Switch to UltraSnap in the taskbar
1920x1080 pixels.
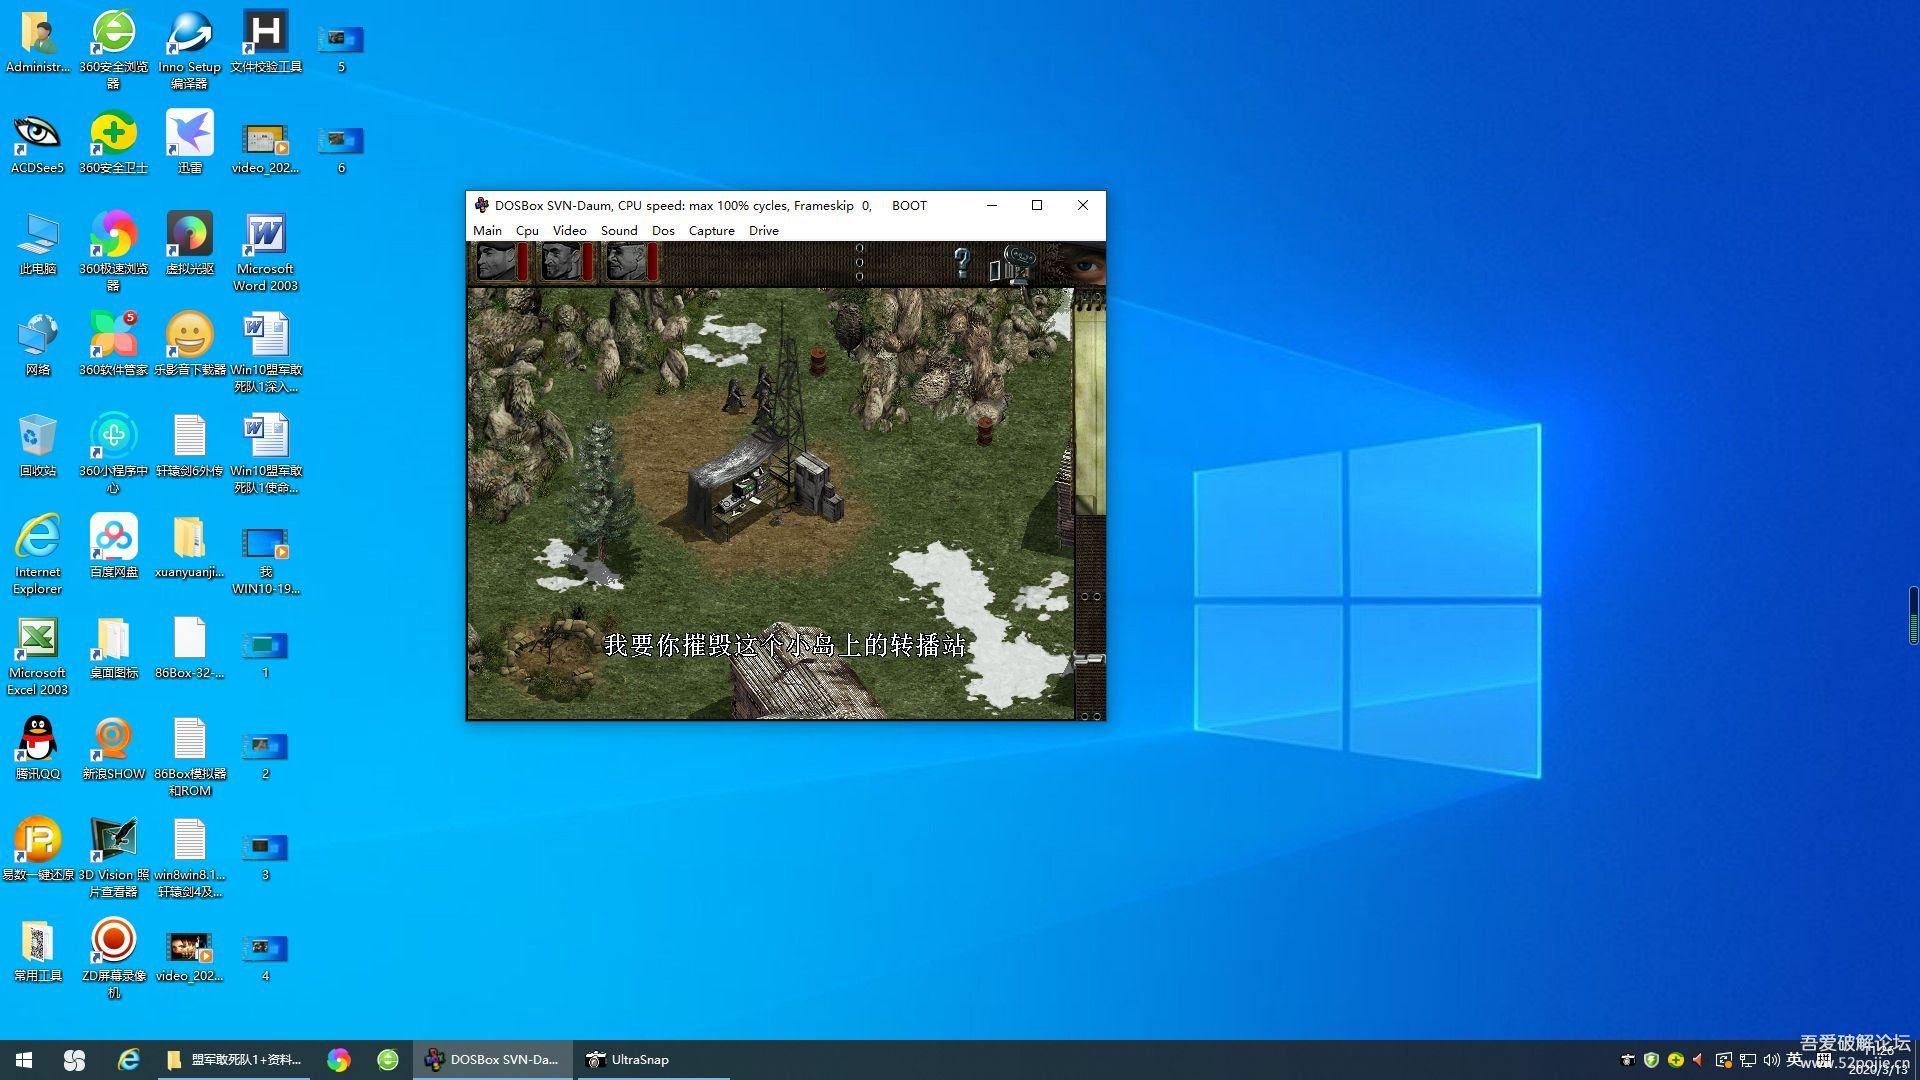628,1060
